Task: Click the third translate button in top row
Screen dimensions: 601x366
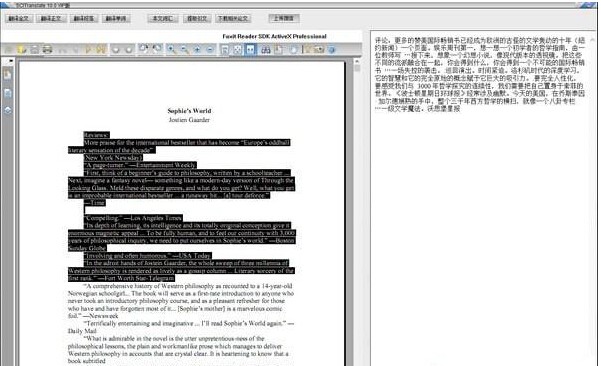Action: click(84, 18)
